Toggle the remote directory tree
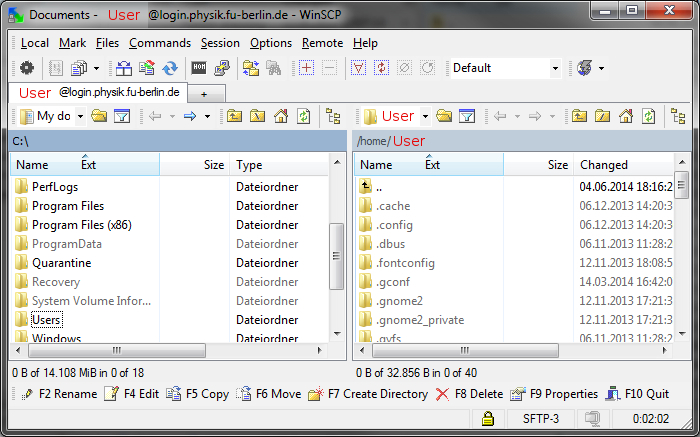Viewport: 700px width, 437px height. pyautogui.click(x=679, y=117)
